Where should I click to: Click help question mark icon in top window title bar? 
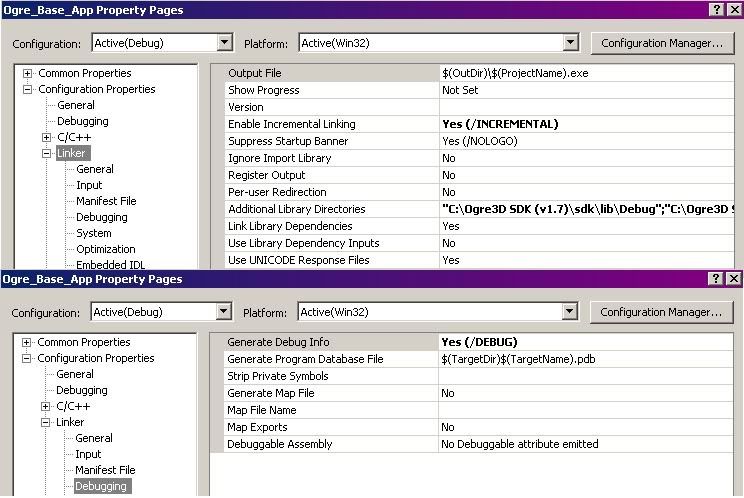[x=717, y=9]
